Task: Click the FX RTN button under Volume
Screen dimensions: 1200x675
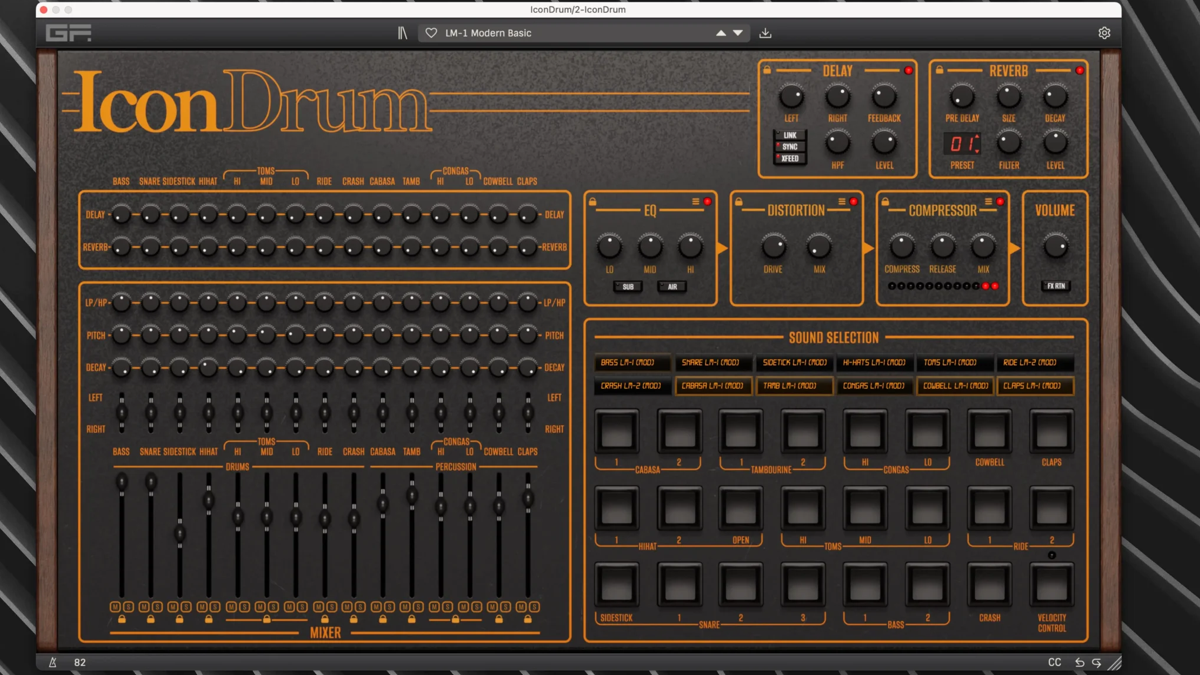Action: [1055, 287]
